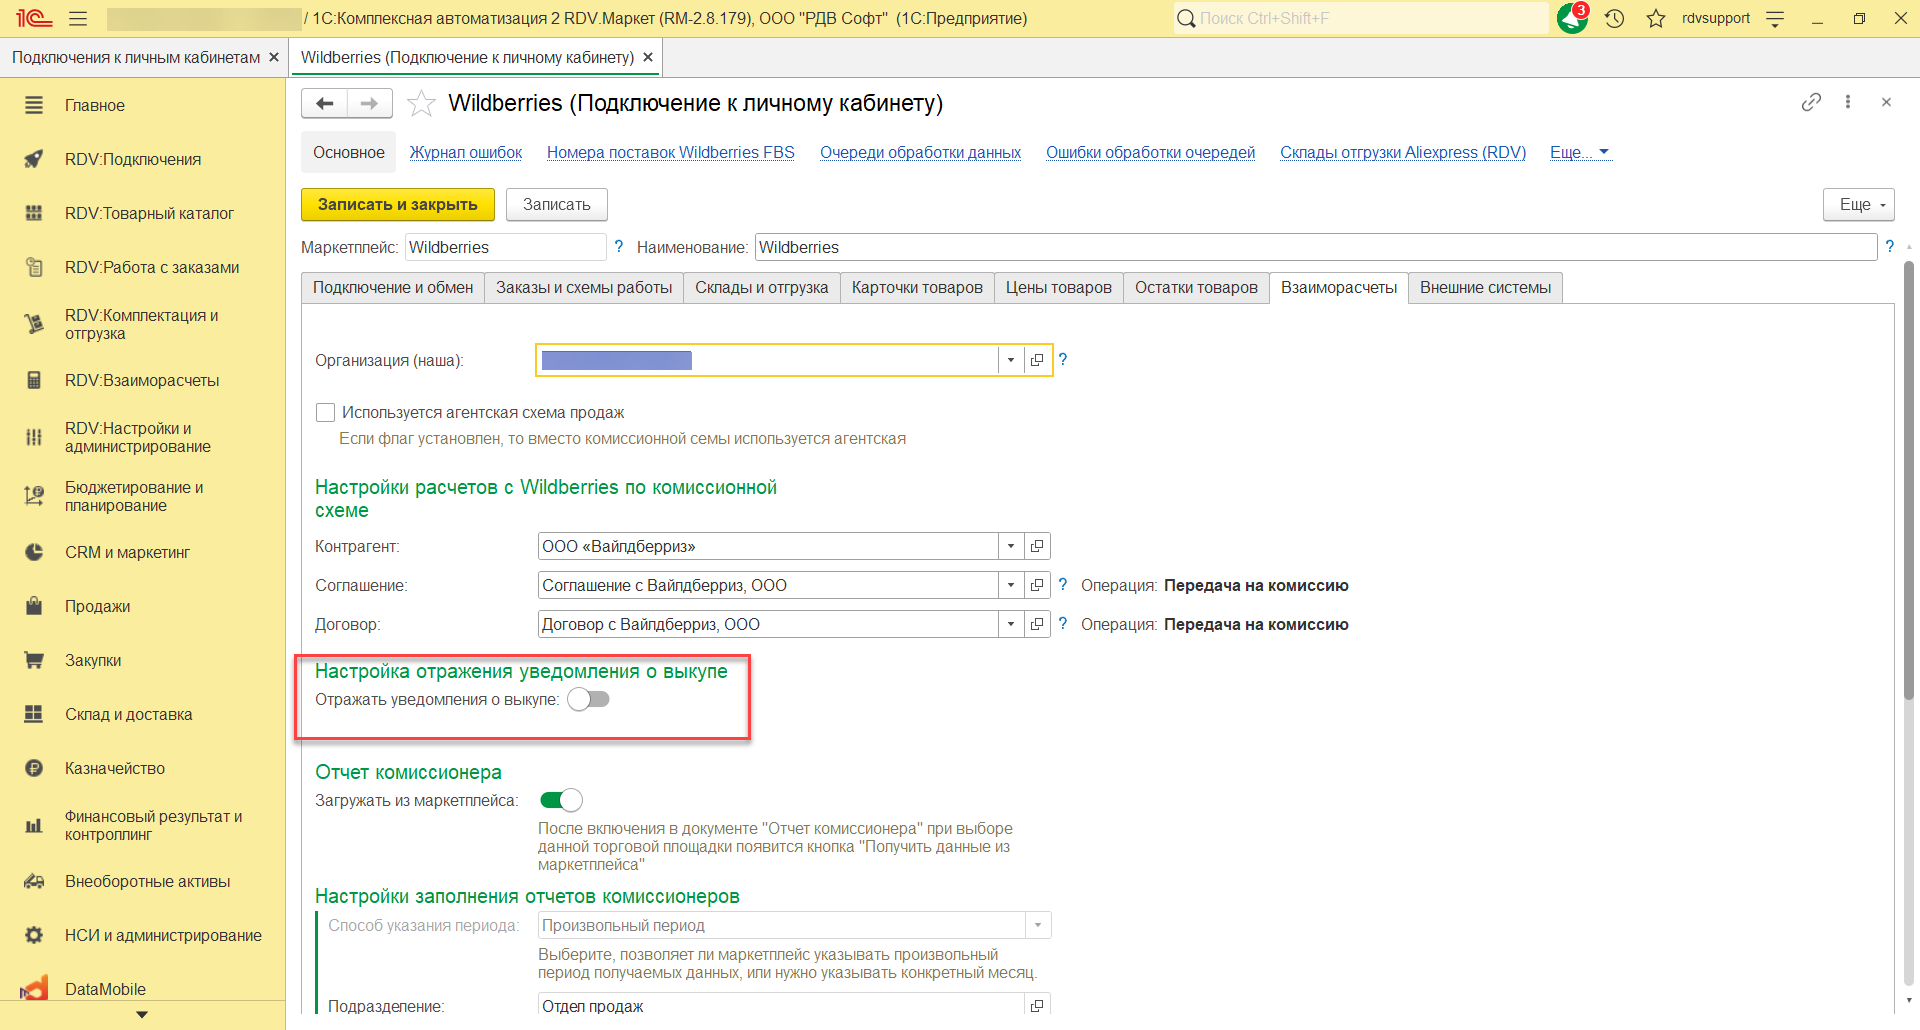
Task: Open Номера поставок Wildberries FBS link
Action: click(671, 152)
